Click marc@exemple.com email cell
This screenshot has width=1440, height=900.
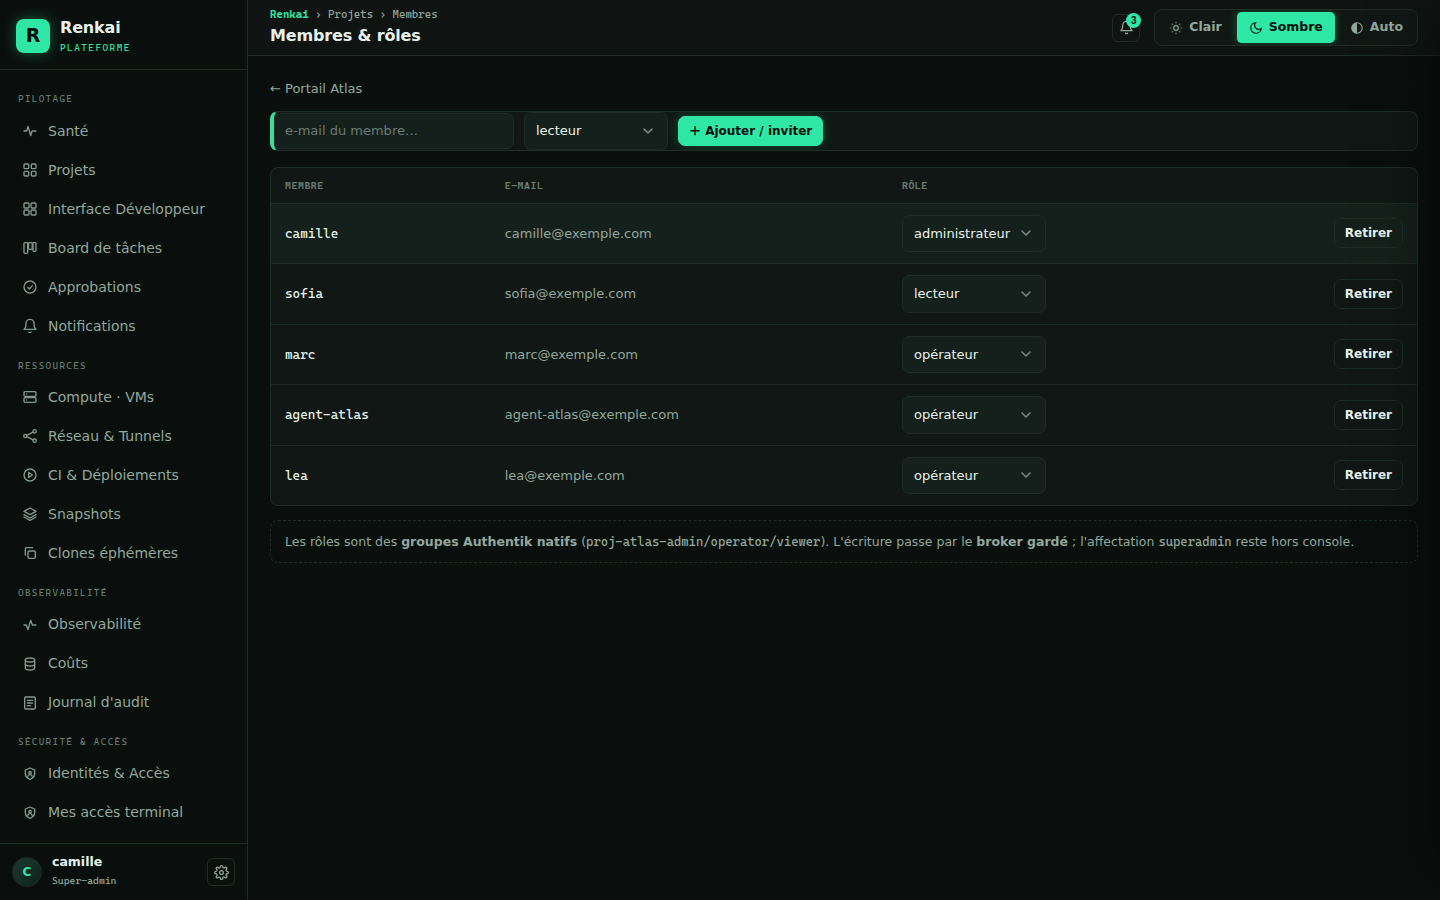tap(571, 355)
